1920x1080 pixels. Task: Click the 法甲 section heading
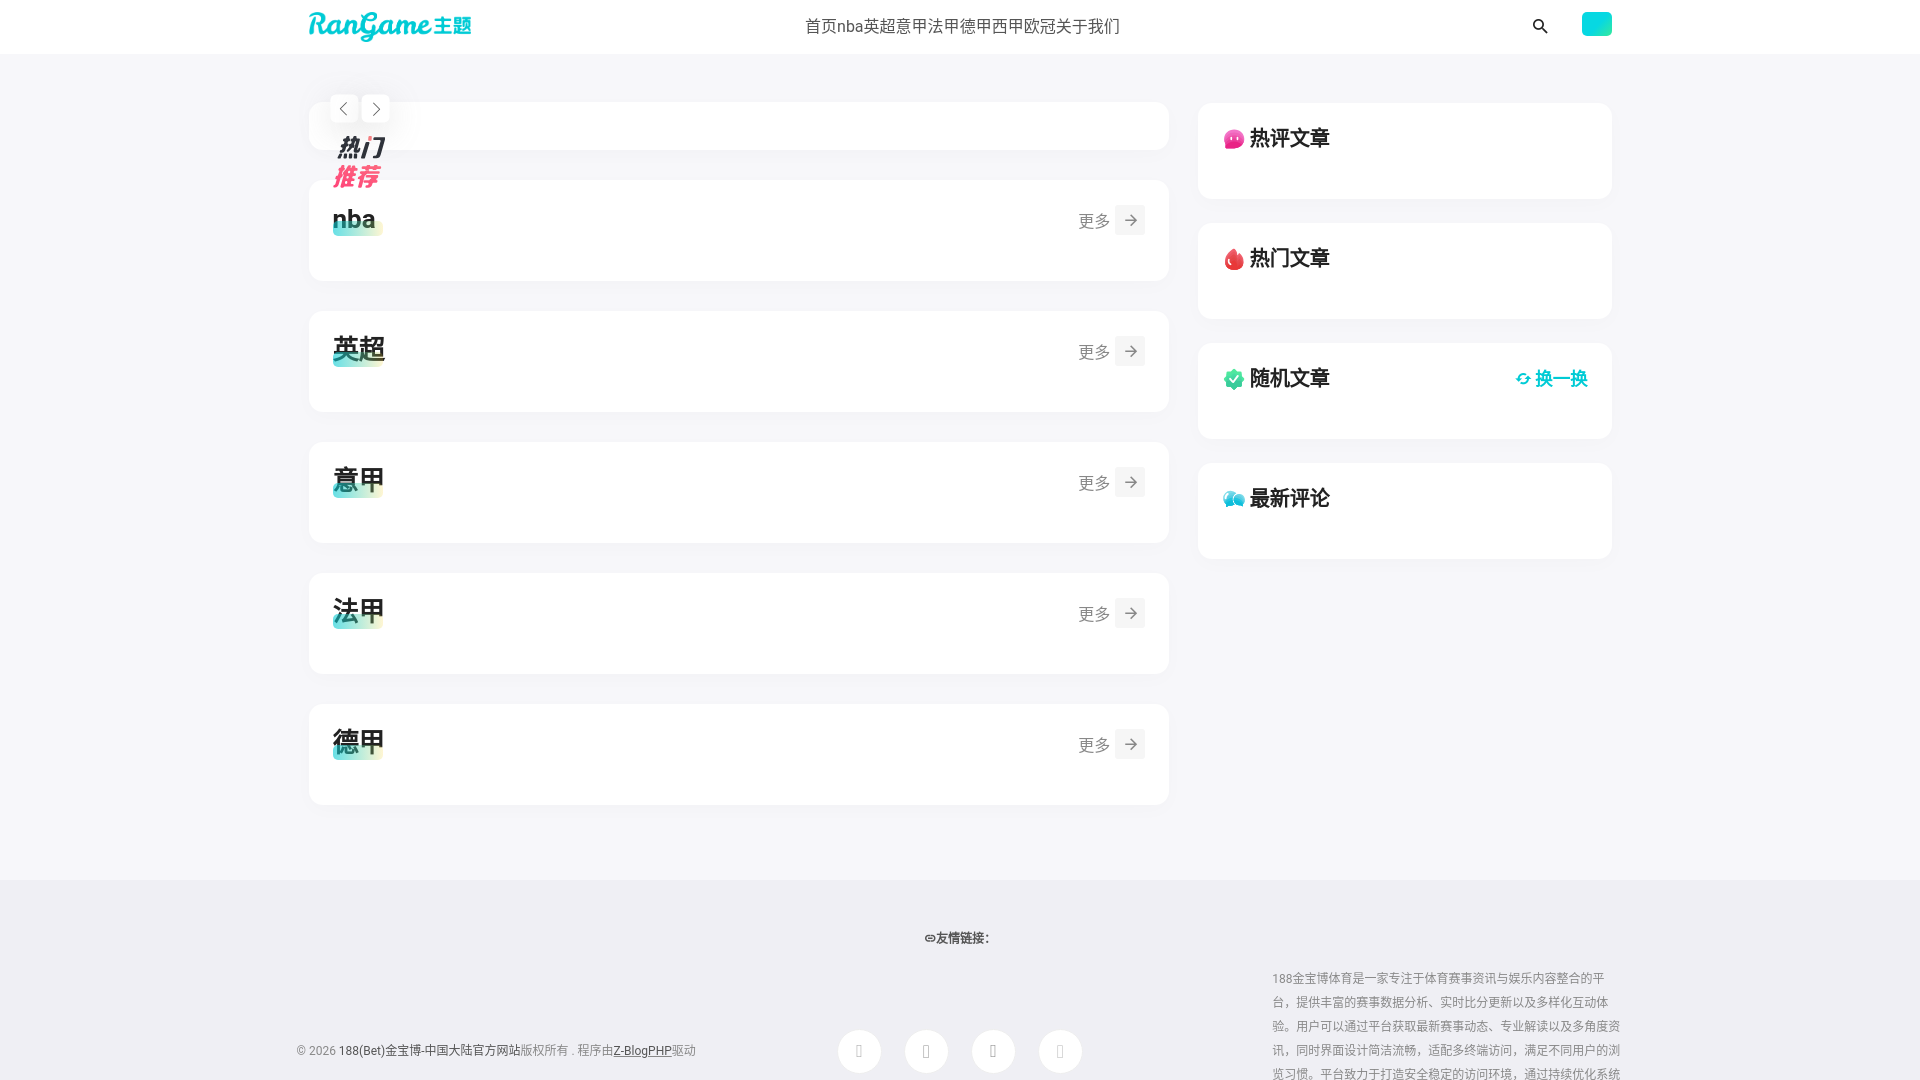(358, 612)
